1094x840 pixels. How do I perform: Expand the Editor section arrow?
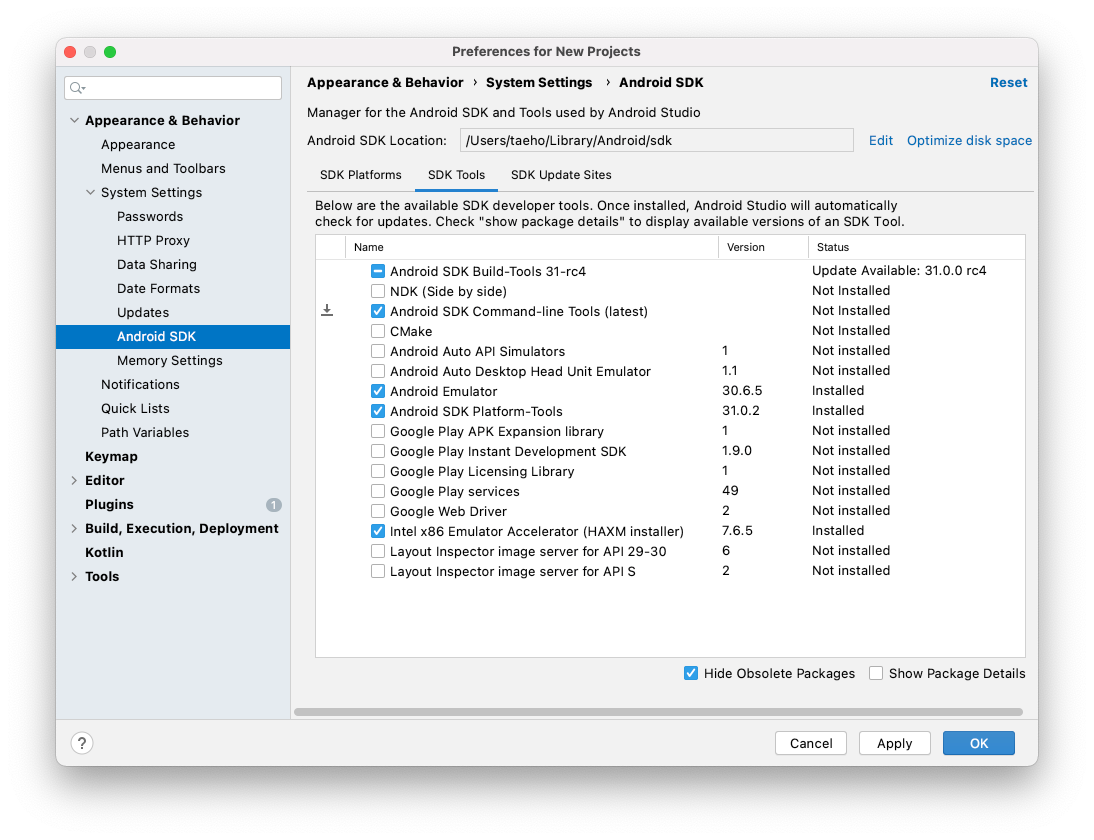click(x=74, y=480)
